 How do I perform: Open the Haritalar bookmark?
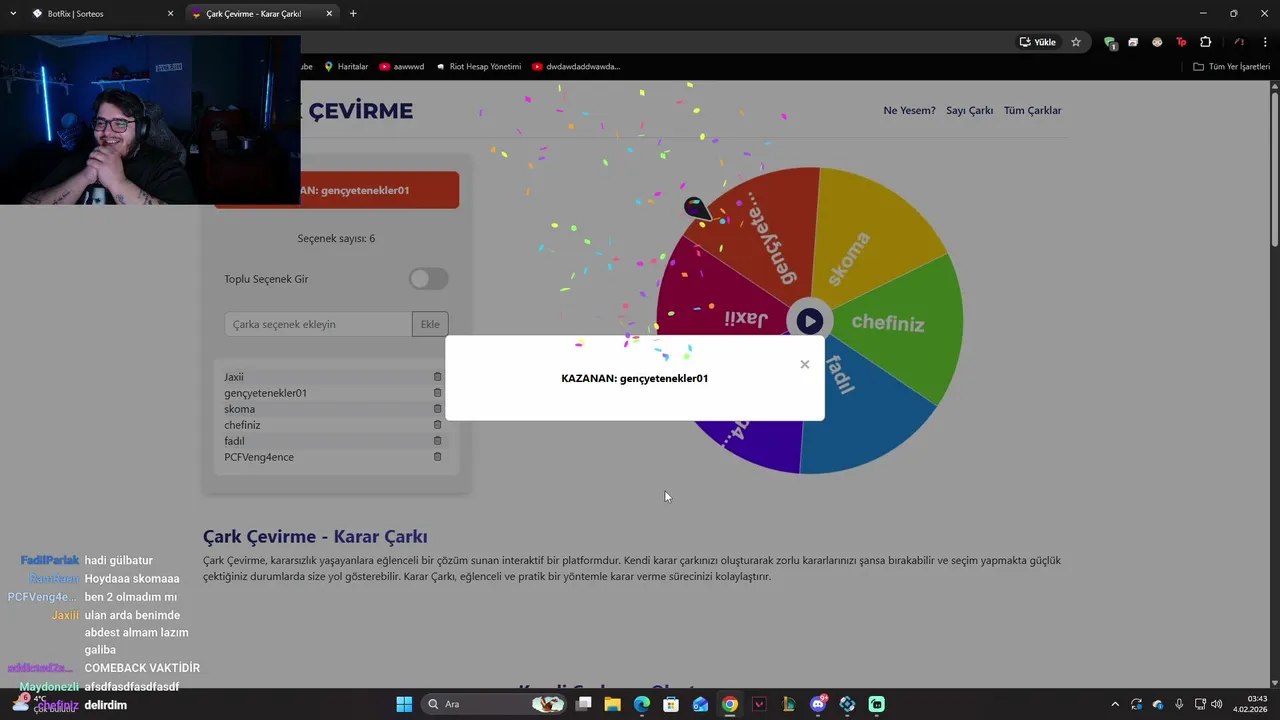point(346,67)
